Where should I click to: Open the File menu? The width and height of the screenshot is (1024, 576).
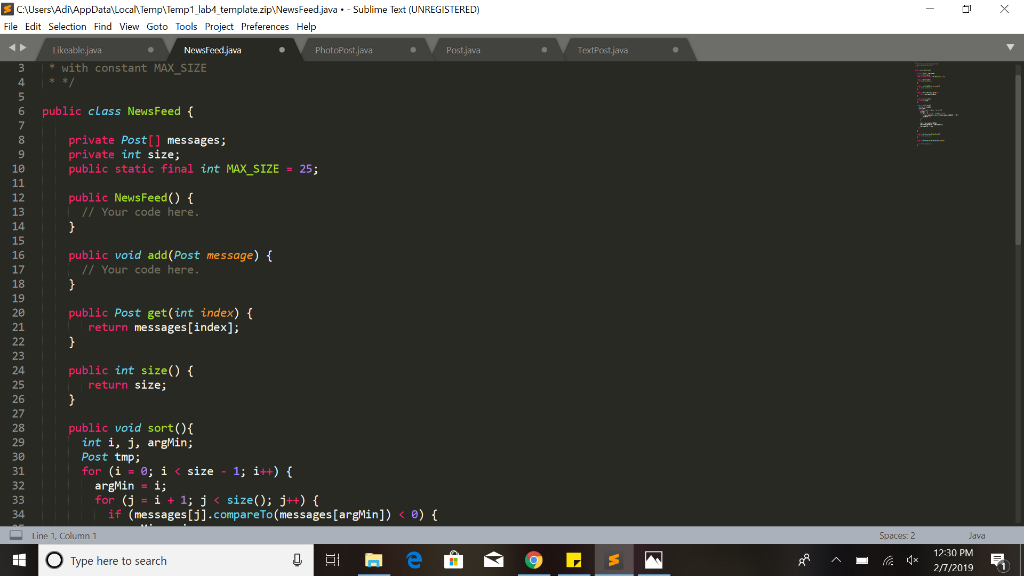(x=10, y=27)
